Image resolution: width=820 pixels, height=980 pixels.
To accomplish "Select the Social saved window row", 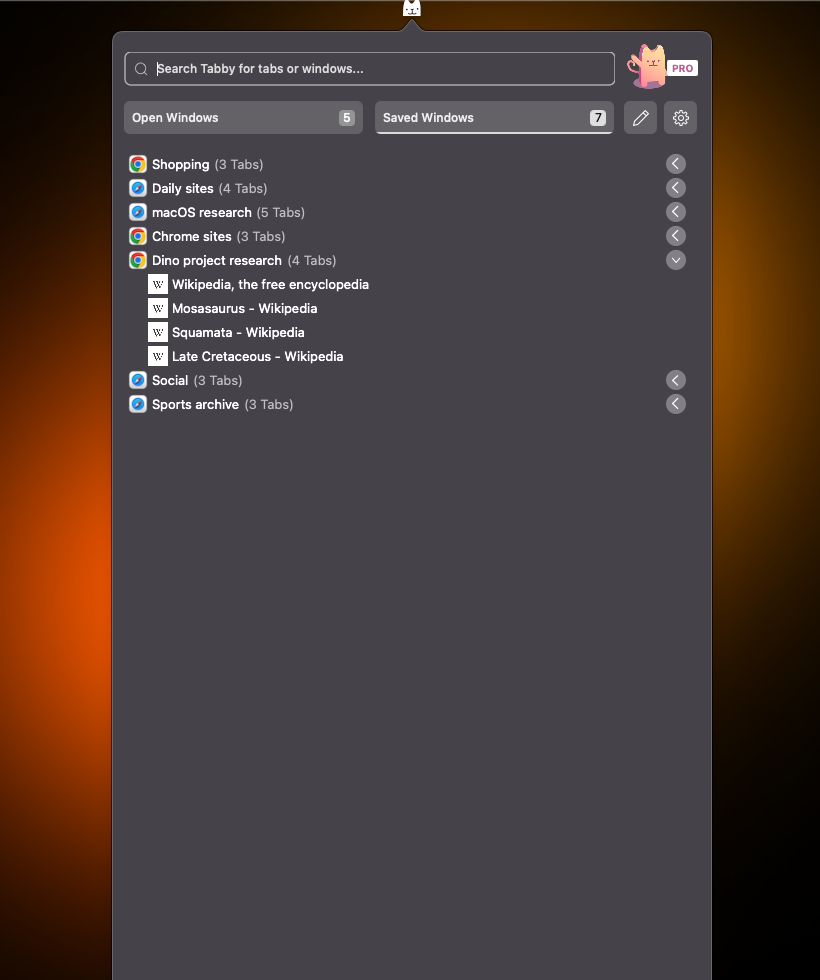I will point(408,381).
